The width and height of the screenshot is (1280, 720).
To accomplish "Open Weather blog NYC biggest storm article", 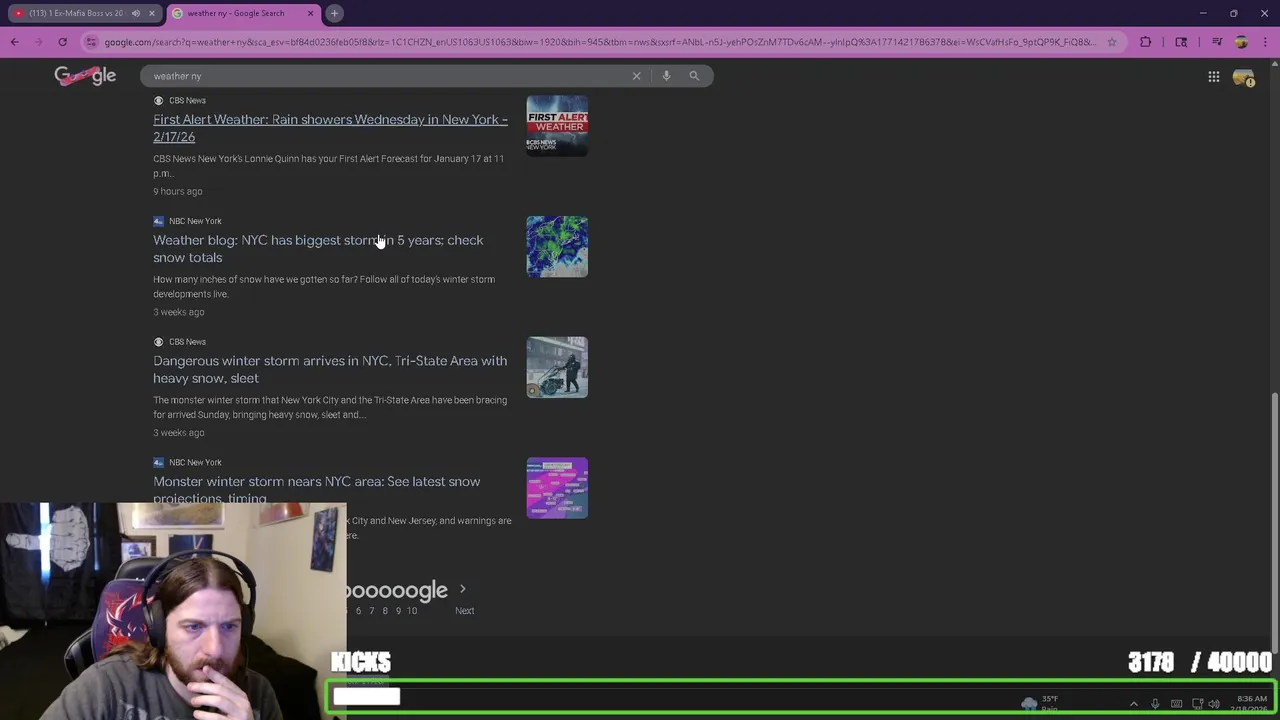I will point(318,248).
